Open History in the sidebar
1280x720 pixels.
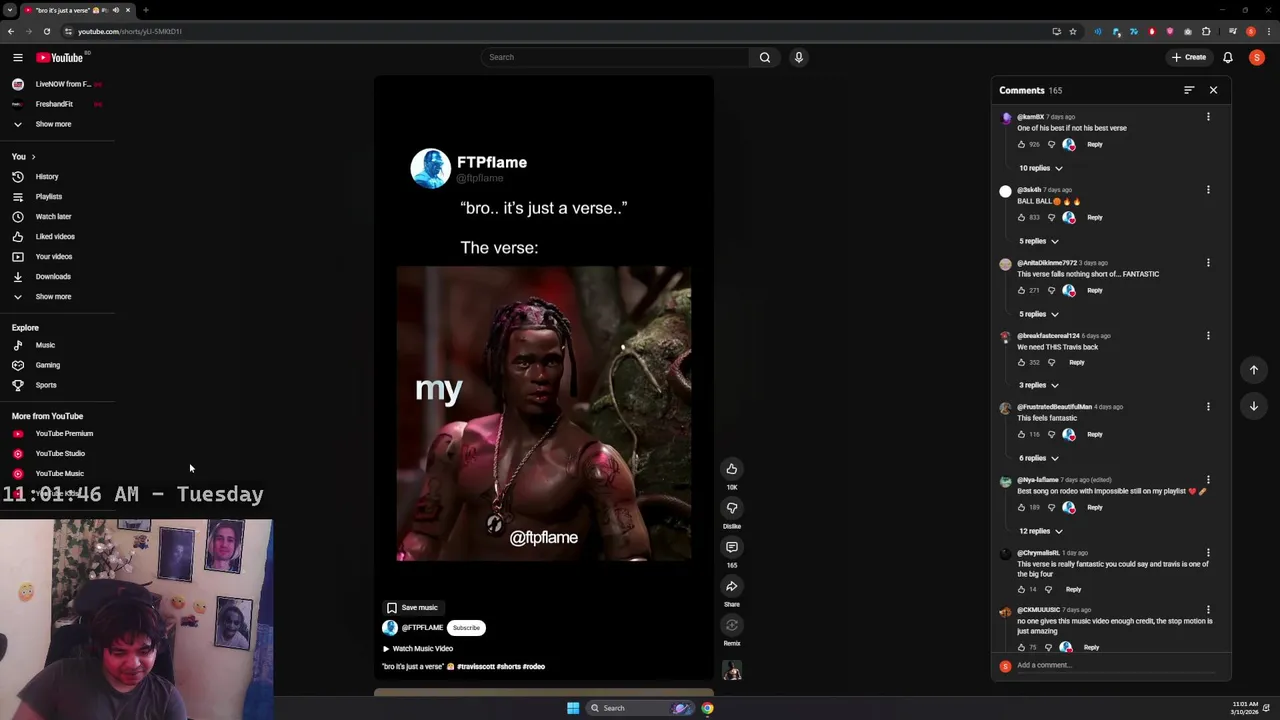47,177
